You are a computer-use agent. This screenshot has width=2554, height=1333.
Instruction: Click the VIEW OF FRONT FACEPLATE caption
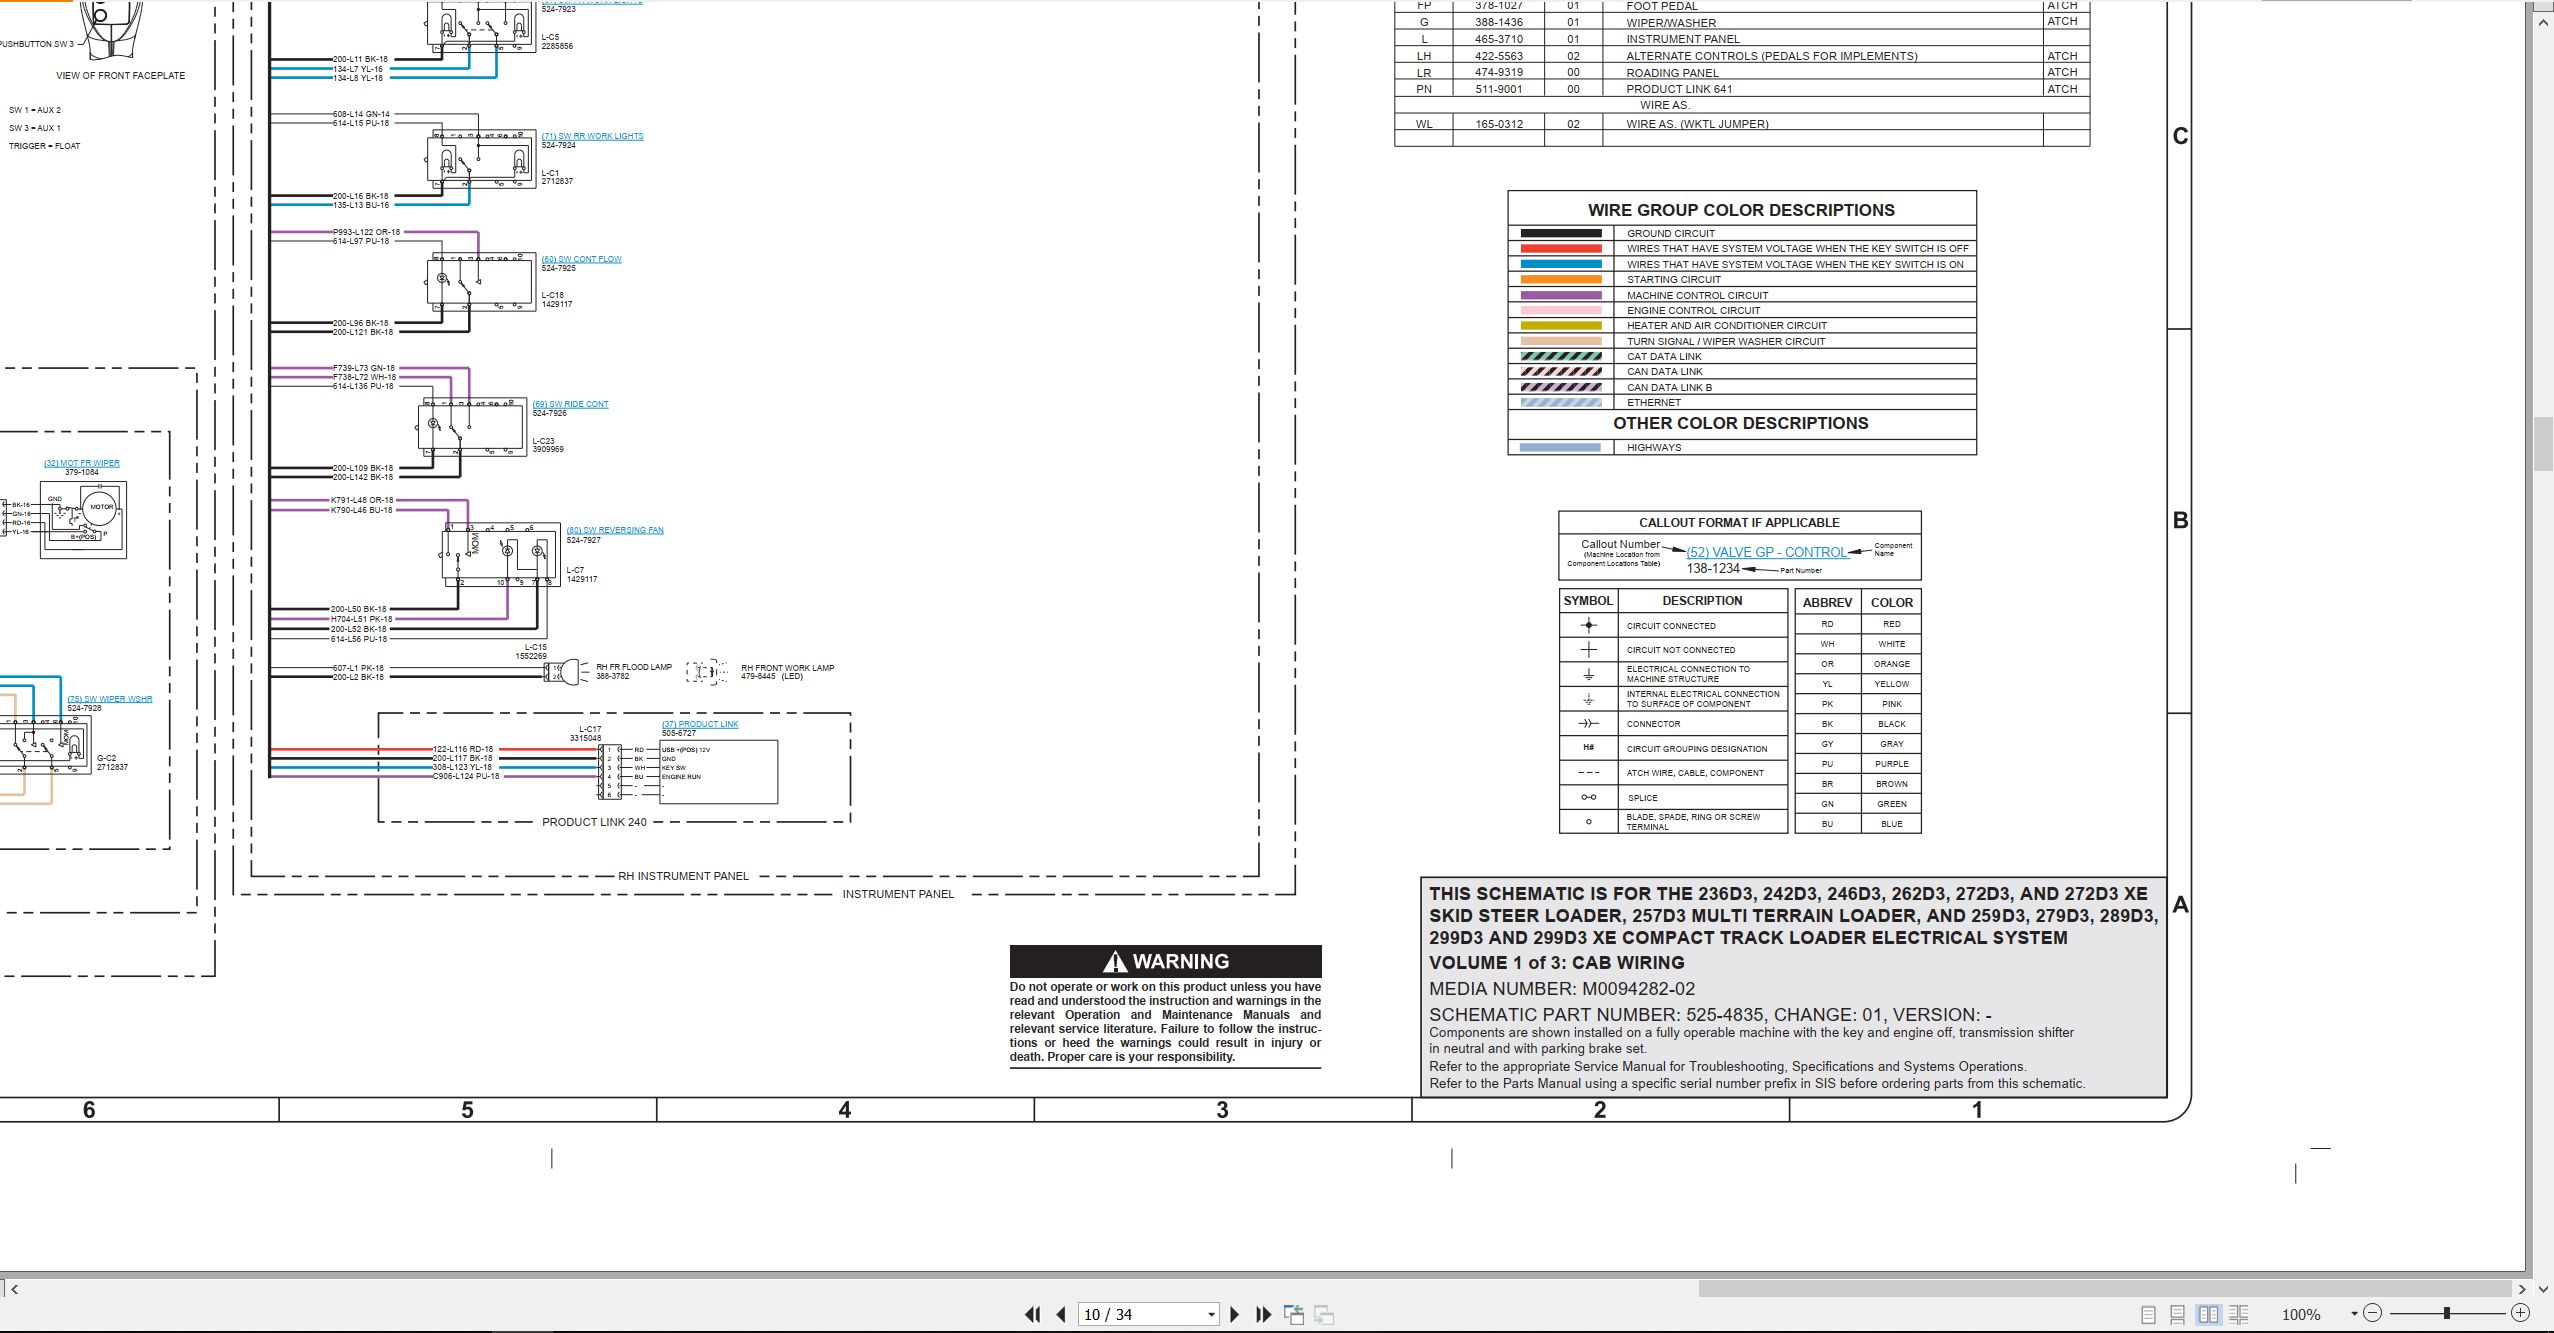tap(120, 75)
